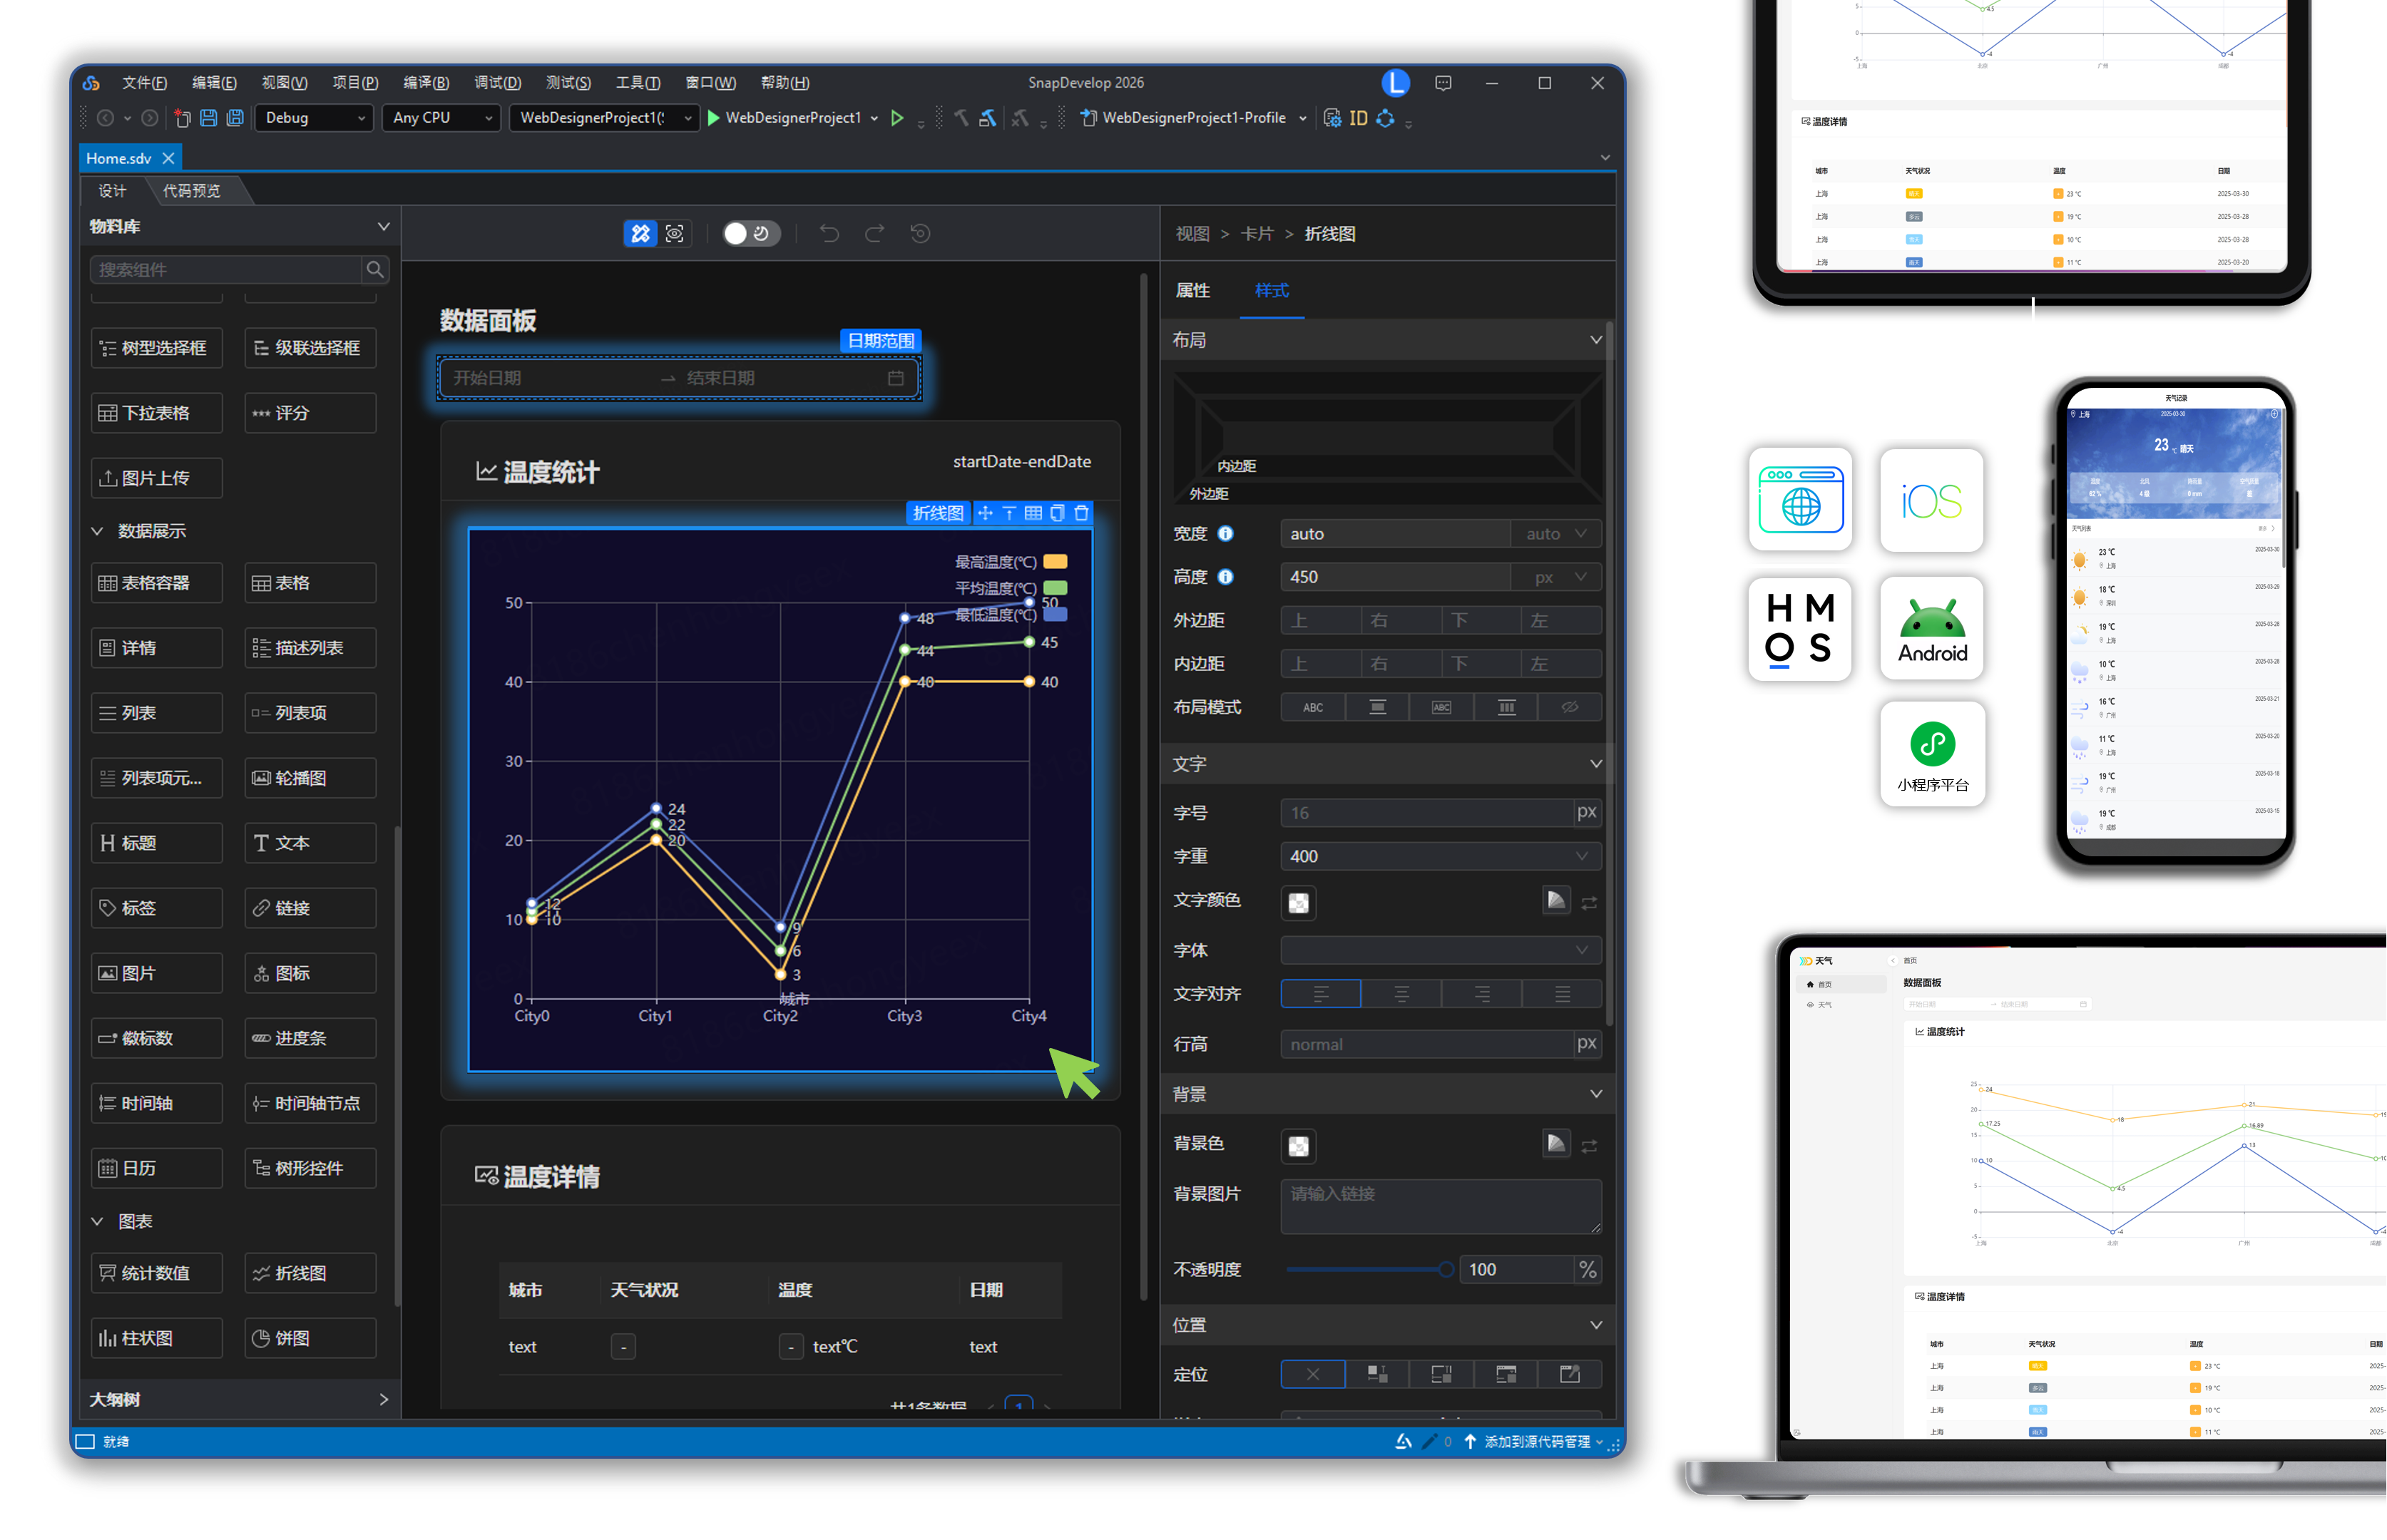Click the save all files icon
Viewport: 2387px width, 1540px height.
coord(235,118)
